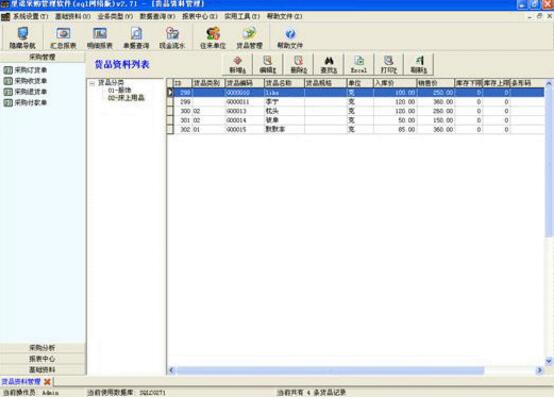Click the 360.00 price in the ID 302 row
554x398 pixels.
[435, 129]
